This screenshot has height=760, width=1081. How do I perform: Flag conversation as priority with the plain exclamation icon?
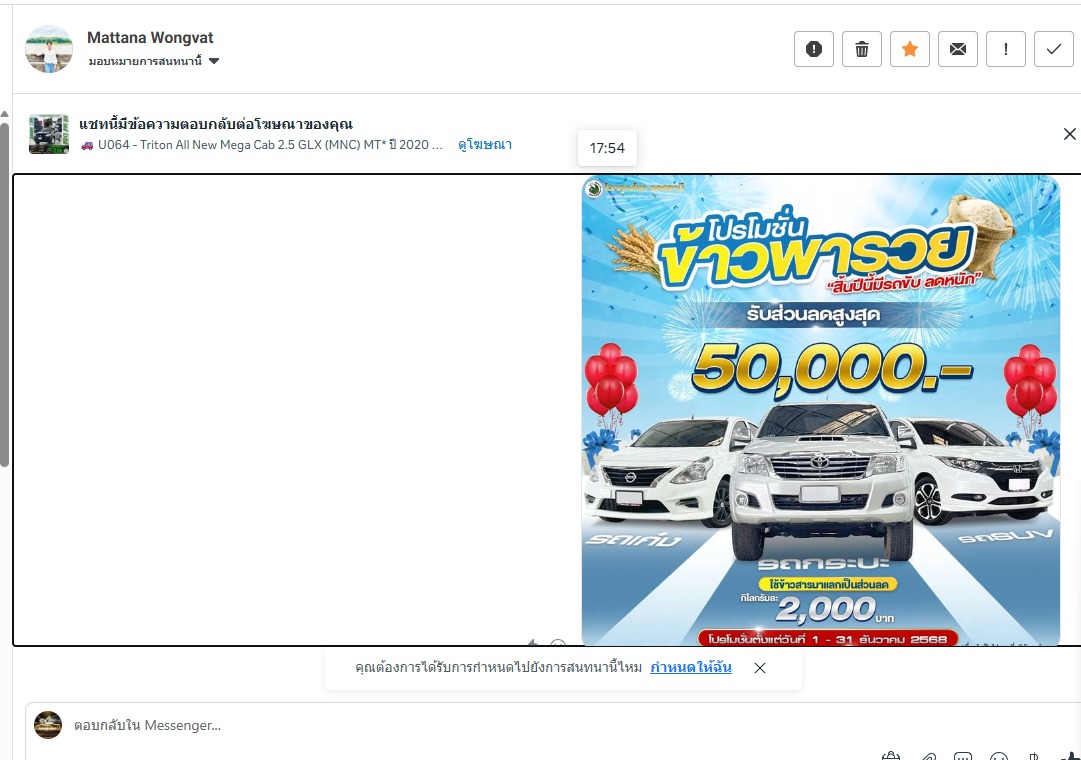1006,49
